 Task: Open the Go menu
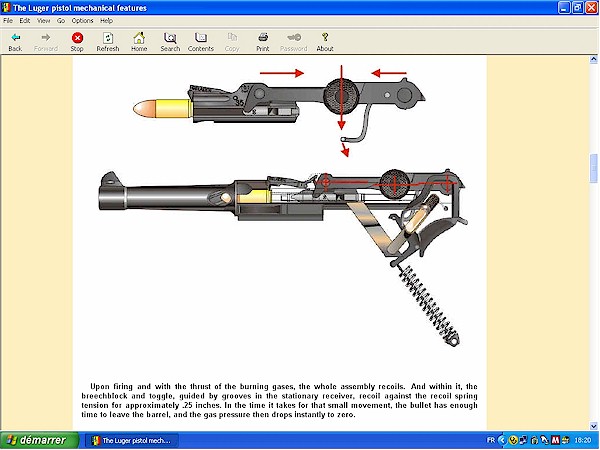(x=61, y=21)
